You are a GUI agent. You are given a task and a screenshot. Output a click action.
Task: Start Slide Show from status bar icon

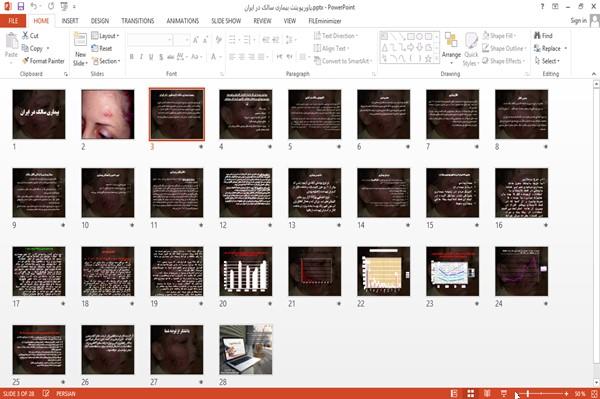[504, 393]
